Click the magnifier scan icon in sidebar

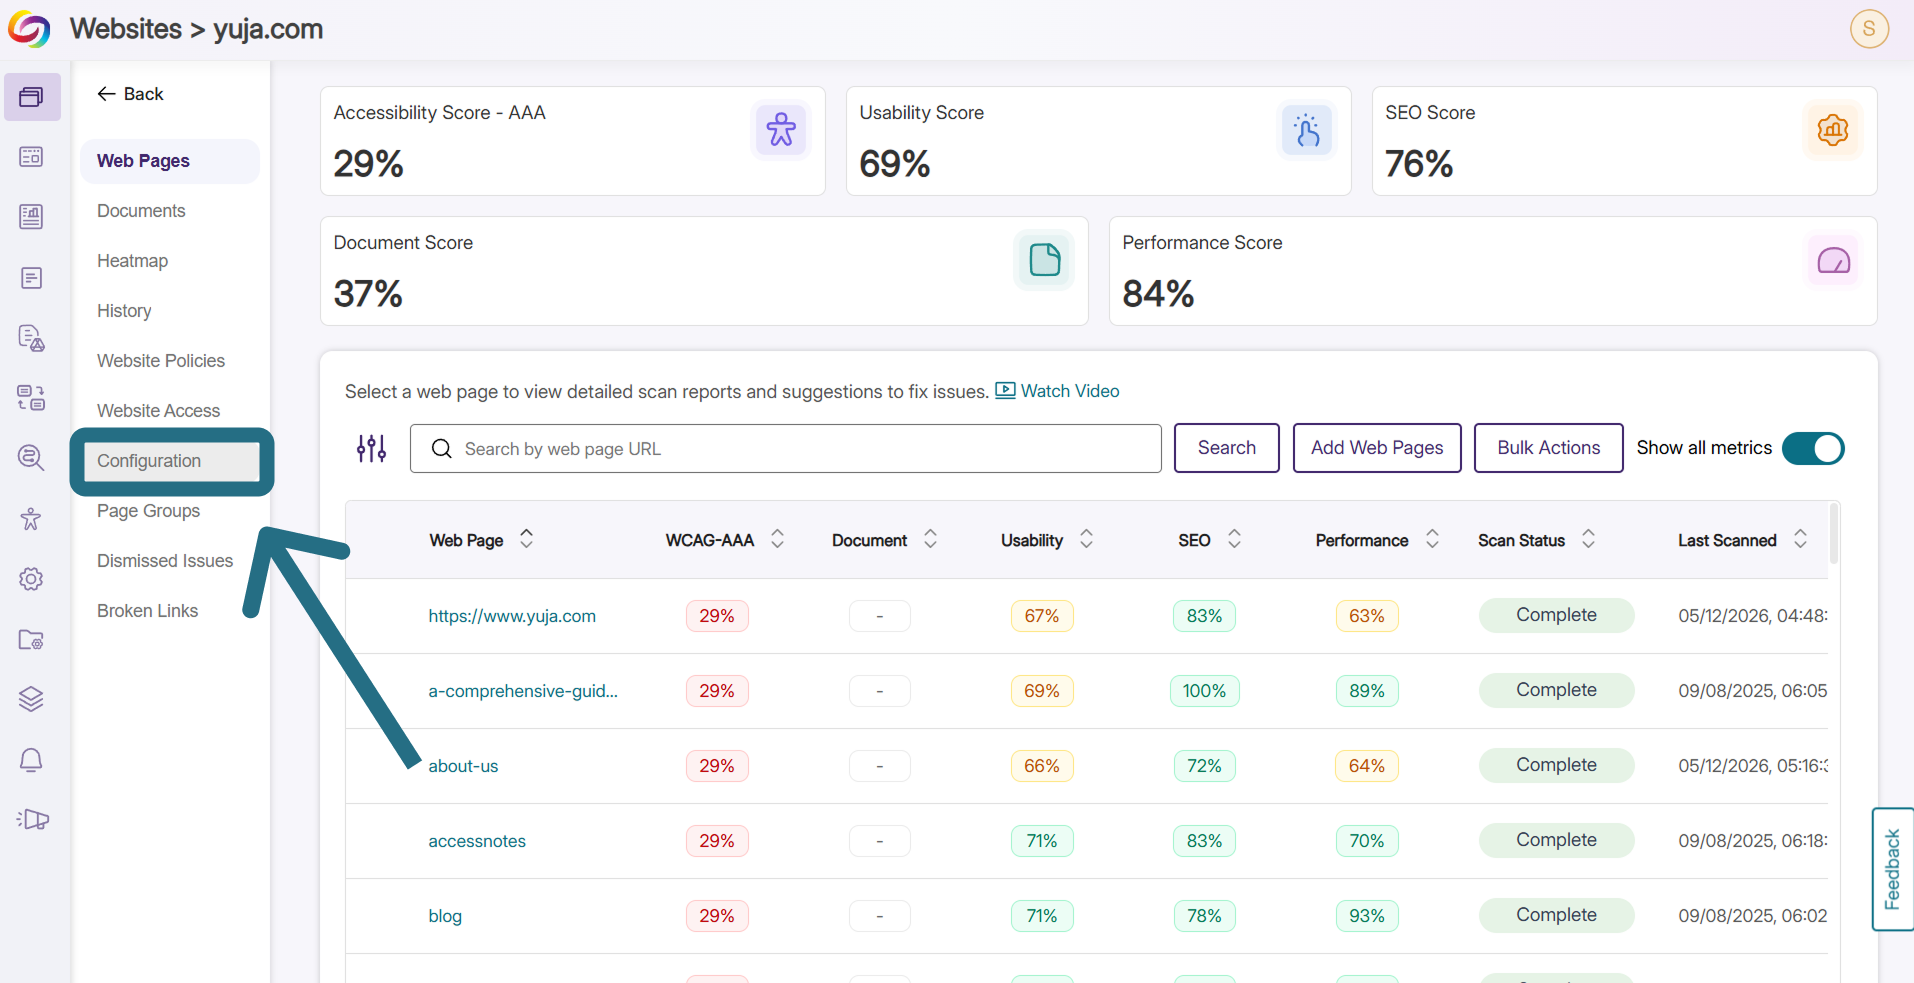click(31, 458)
